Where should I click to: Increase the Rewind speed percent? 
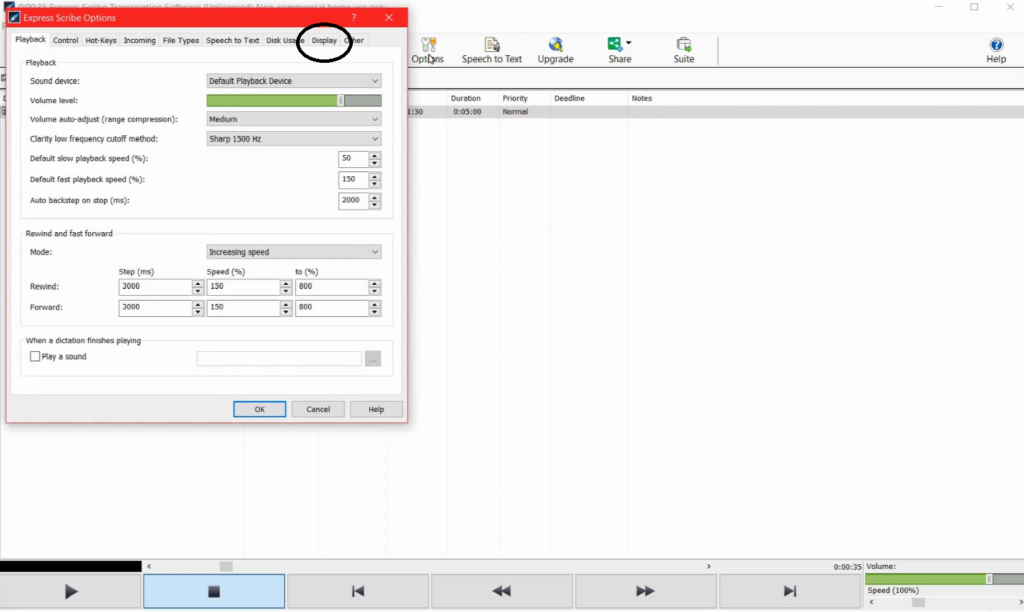click(x=285, y=283)
